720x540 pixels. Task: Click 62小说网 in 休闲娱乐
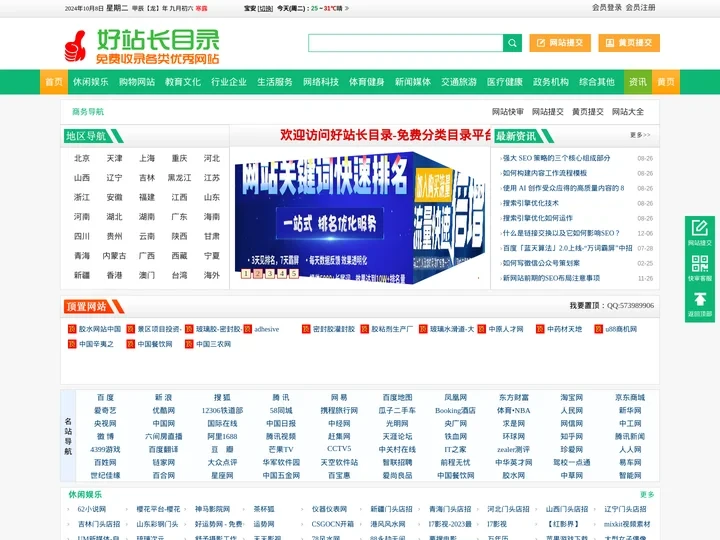pyautogui.click(x=92, y=509)
